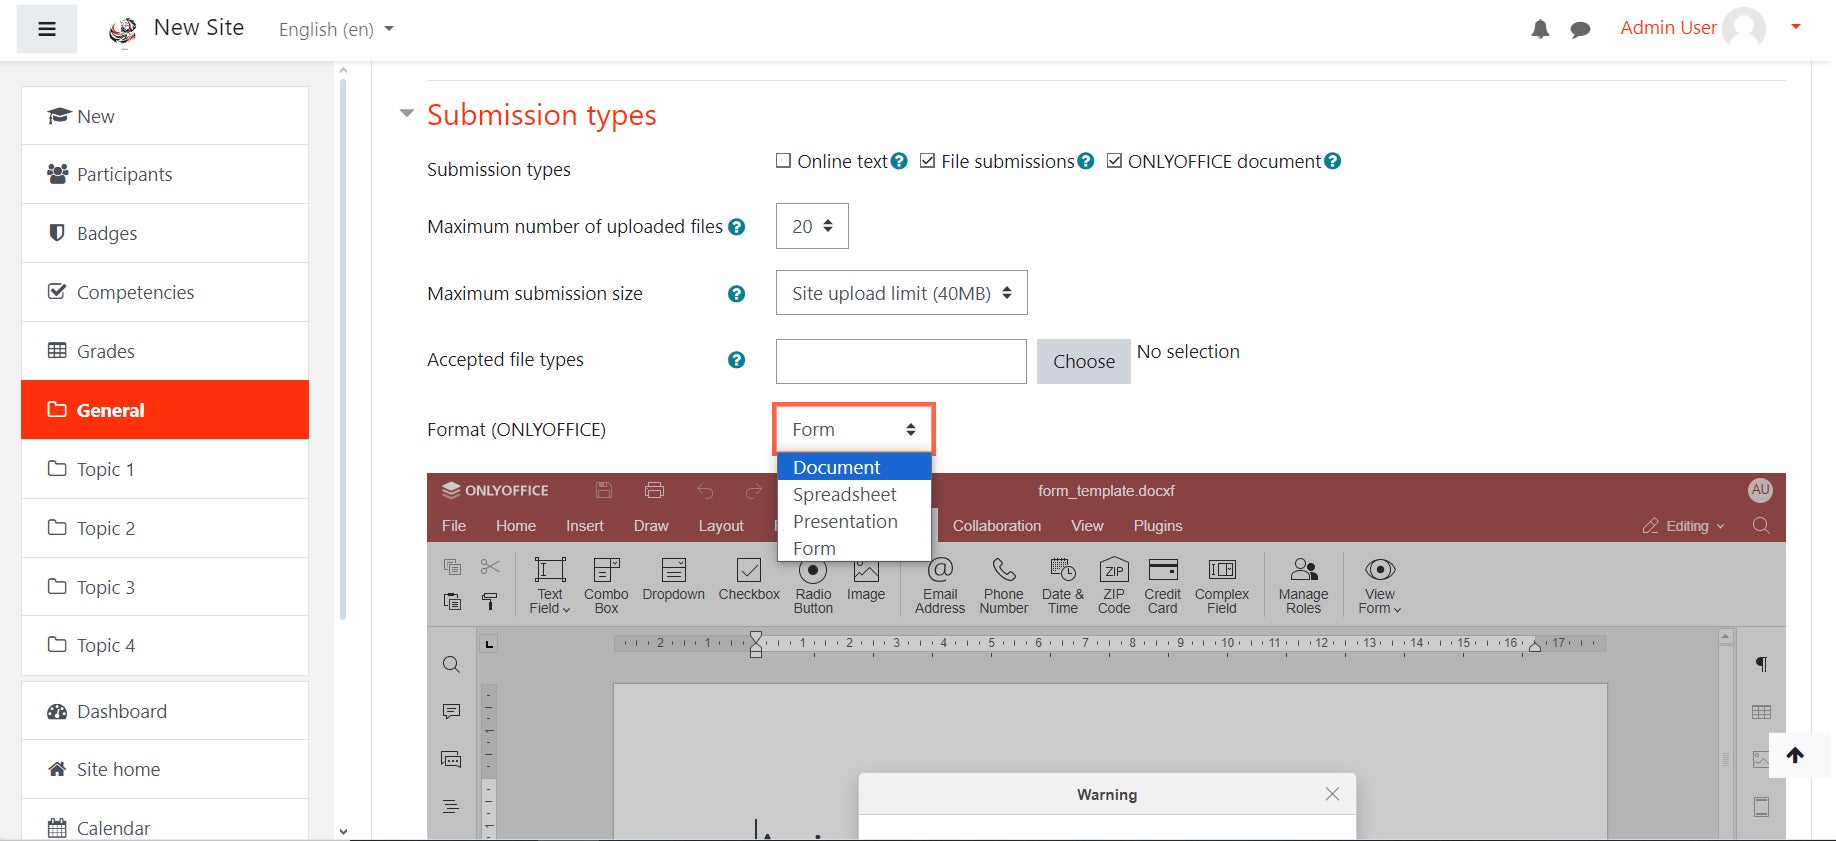The height and width of the screenshot is (841, 1836).
Task: Toggle the ONLYOFFICE document checkbox
Action: (1114, 161)
